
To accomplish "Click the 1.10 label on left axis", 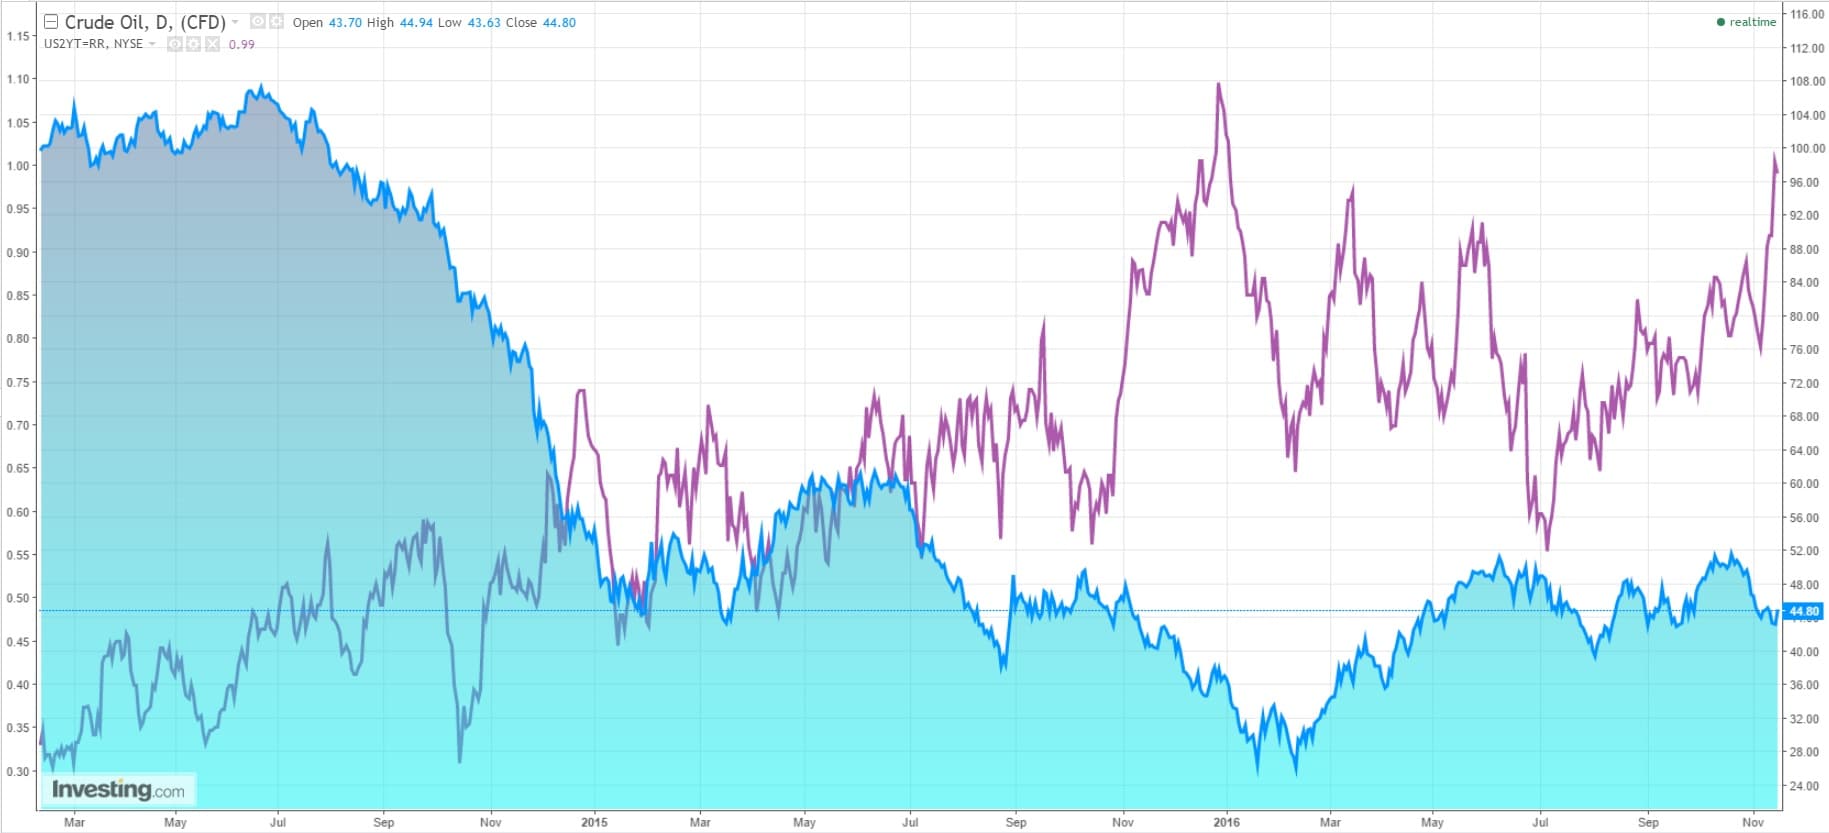I will coord(17,79).
